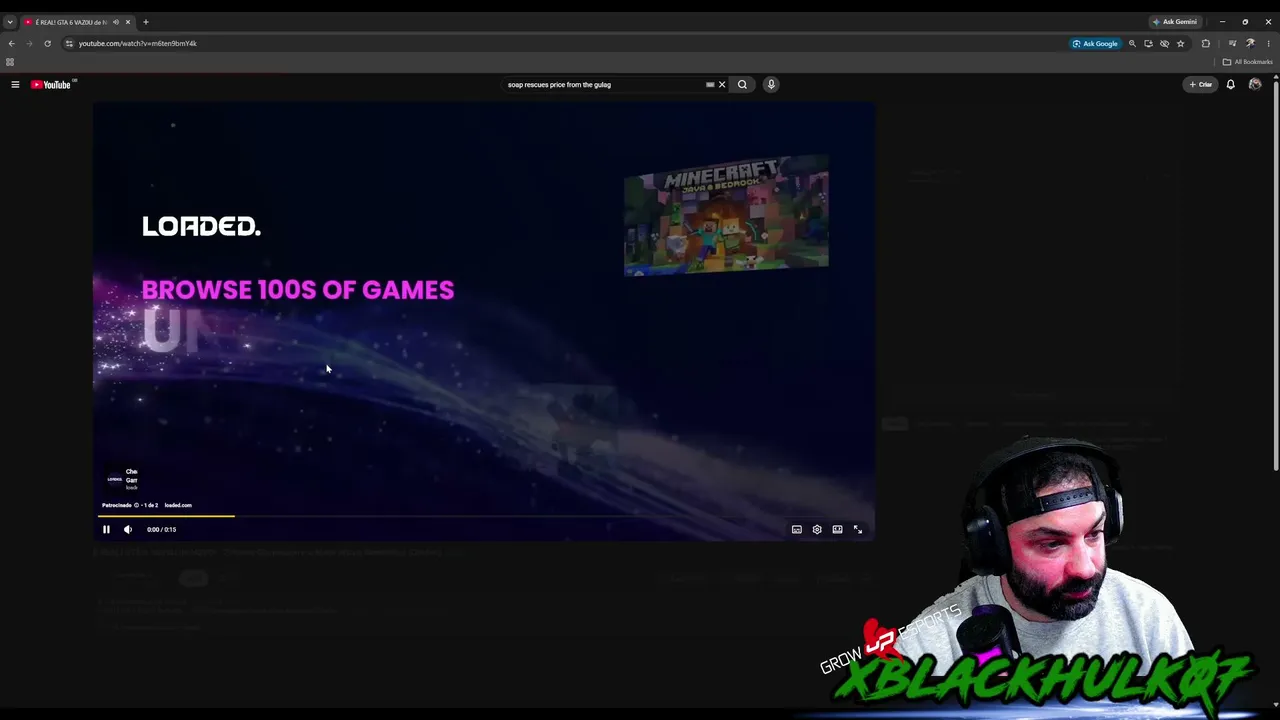The image size is (1280, 720).
Task: Reload the current page
Action: 47,43
